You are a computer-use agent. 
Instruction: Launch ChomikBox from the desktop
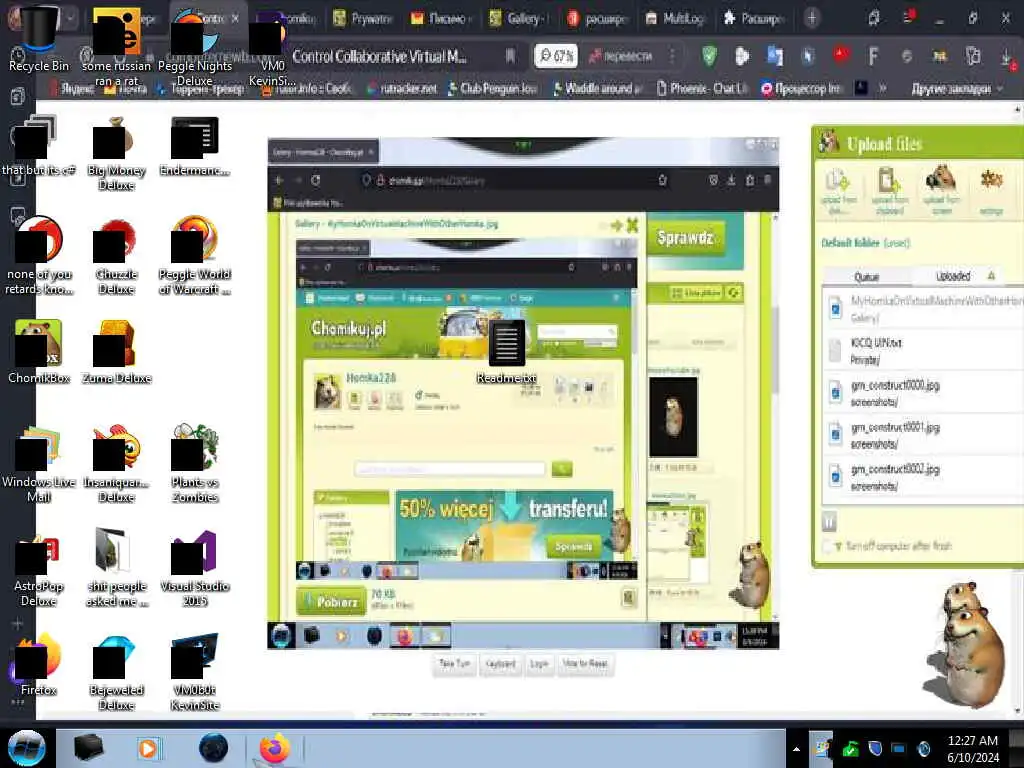click(x=39, y=351)
